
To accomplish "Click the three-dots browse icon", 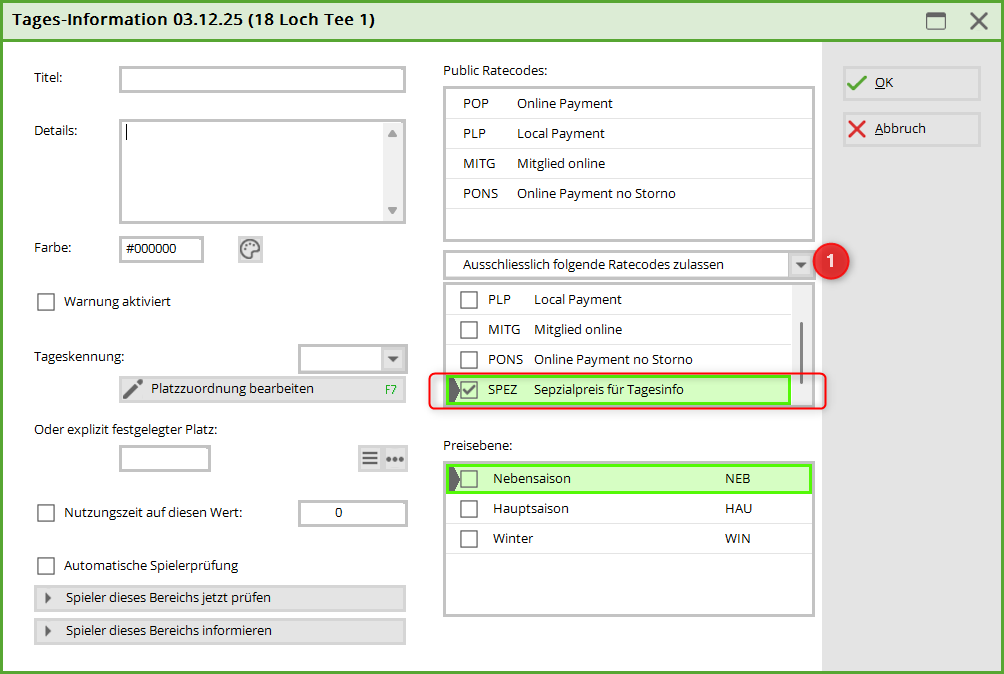I will [395, 458].
